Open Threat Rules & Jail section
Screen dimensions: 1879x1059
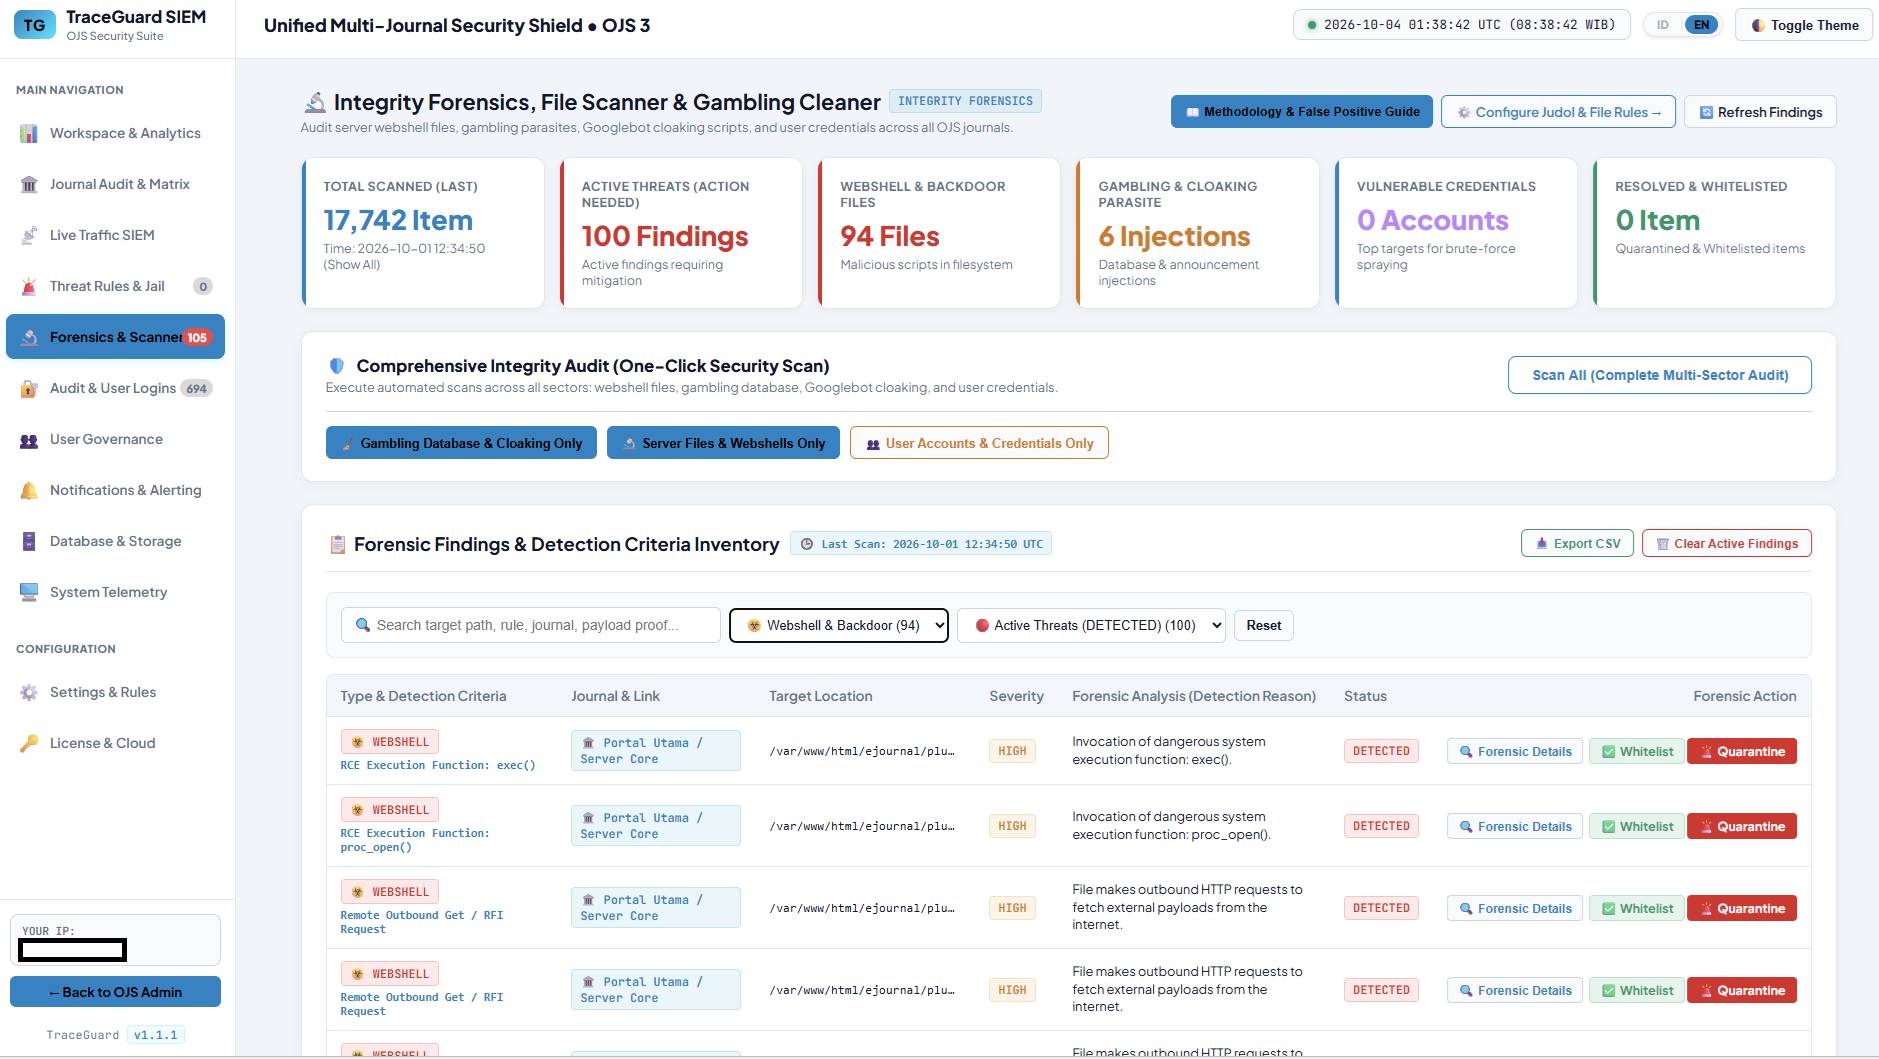115,286
